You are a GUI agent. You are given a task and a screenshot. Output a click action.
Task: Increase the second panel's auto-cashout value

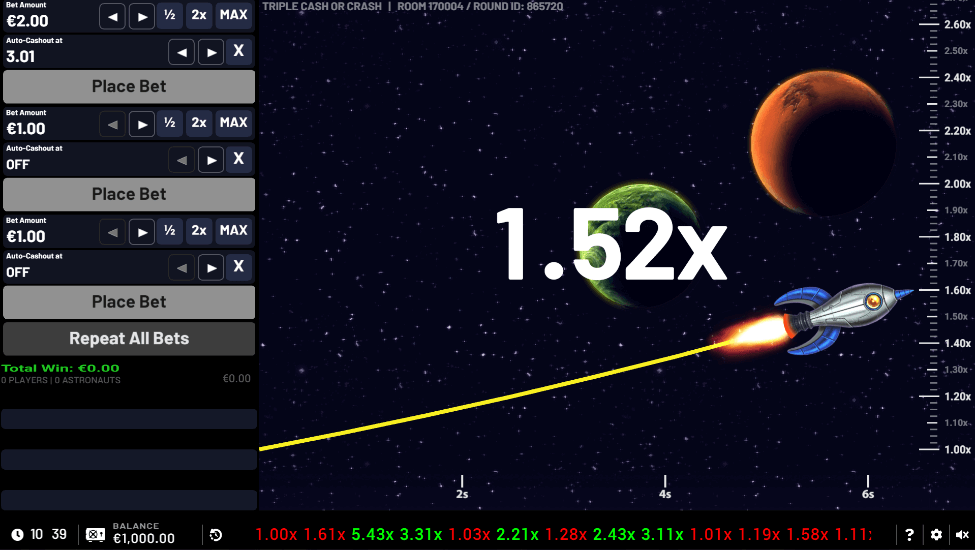[x=211, y=160]
